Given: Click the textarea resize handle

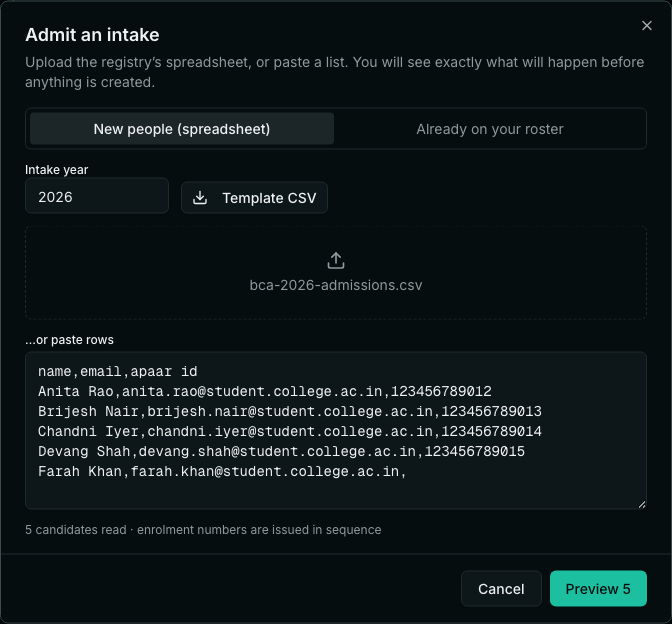Looking at the screenshot, I should point(642,504).
